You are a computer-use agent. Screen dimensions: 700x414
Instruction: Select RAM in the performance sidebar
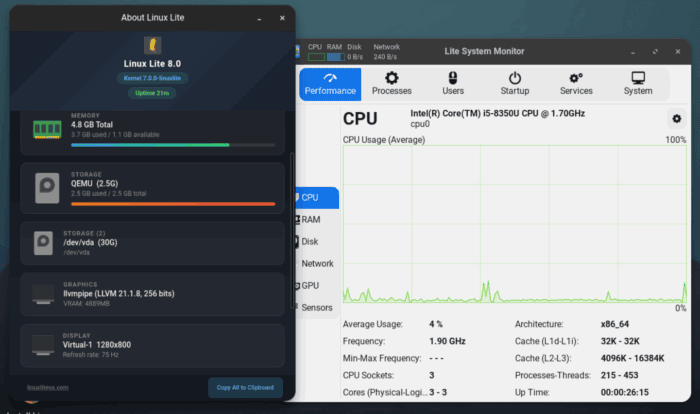(x=317, y=219)
